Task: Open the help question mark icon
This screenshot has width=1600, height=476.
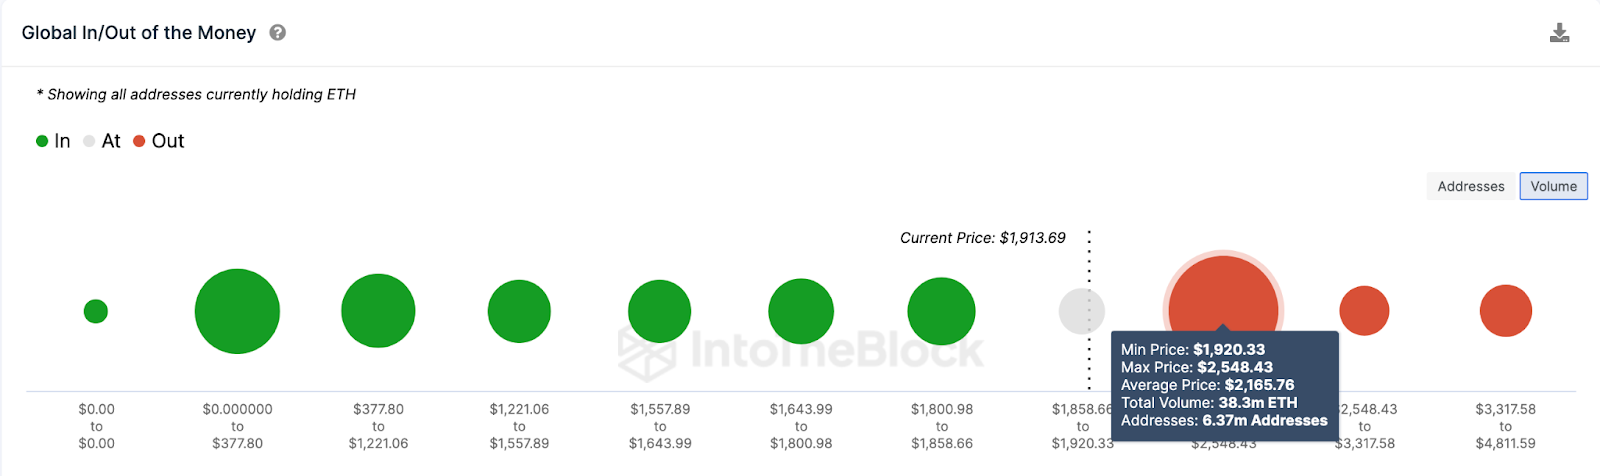Action: click(x=278, y=33)
